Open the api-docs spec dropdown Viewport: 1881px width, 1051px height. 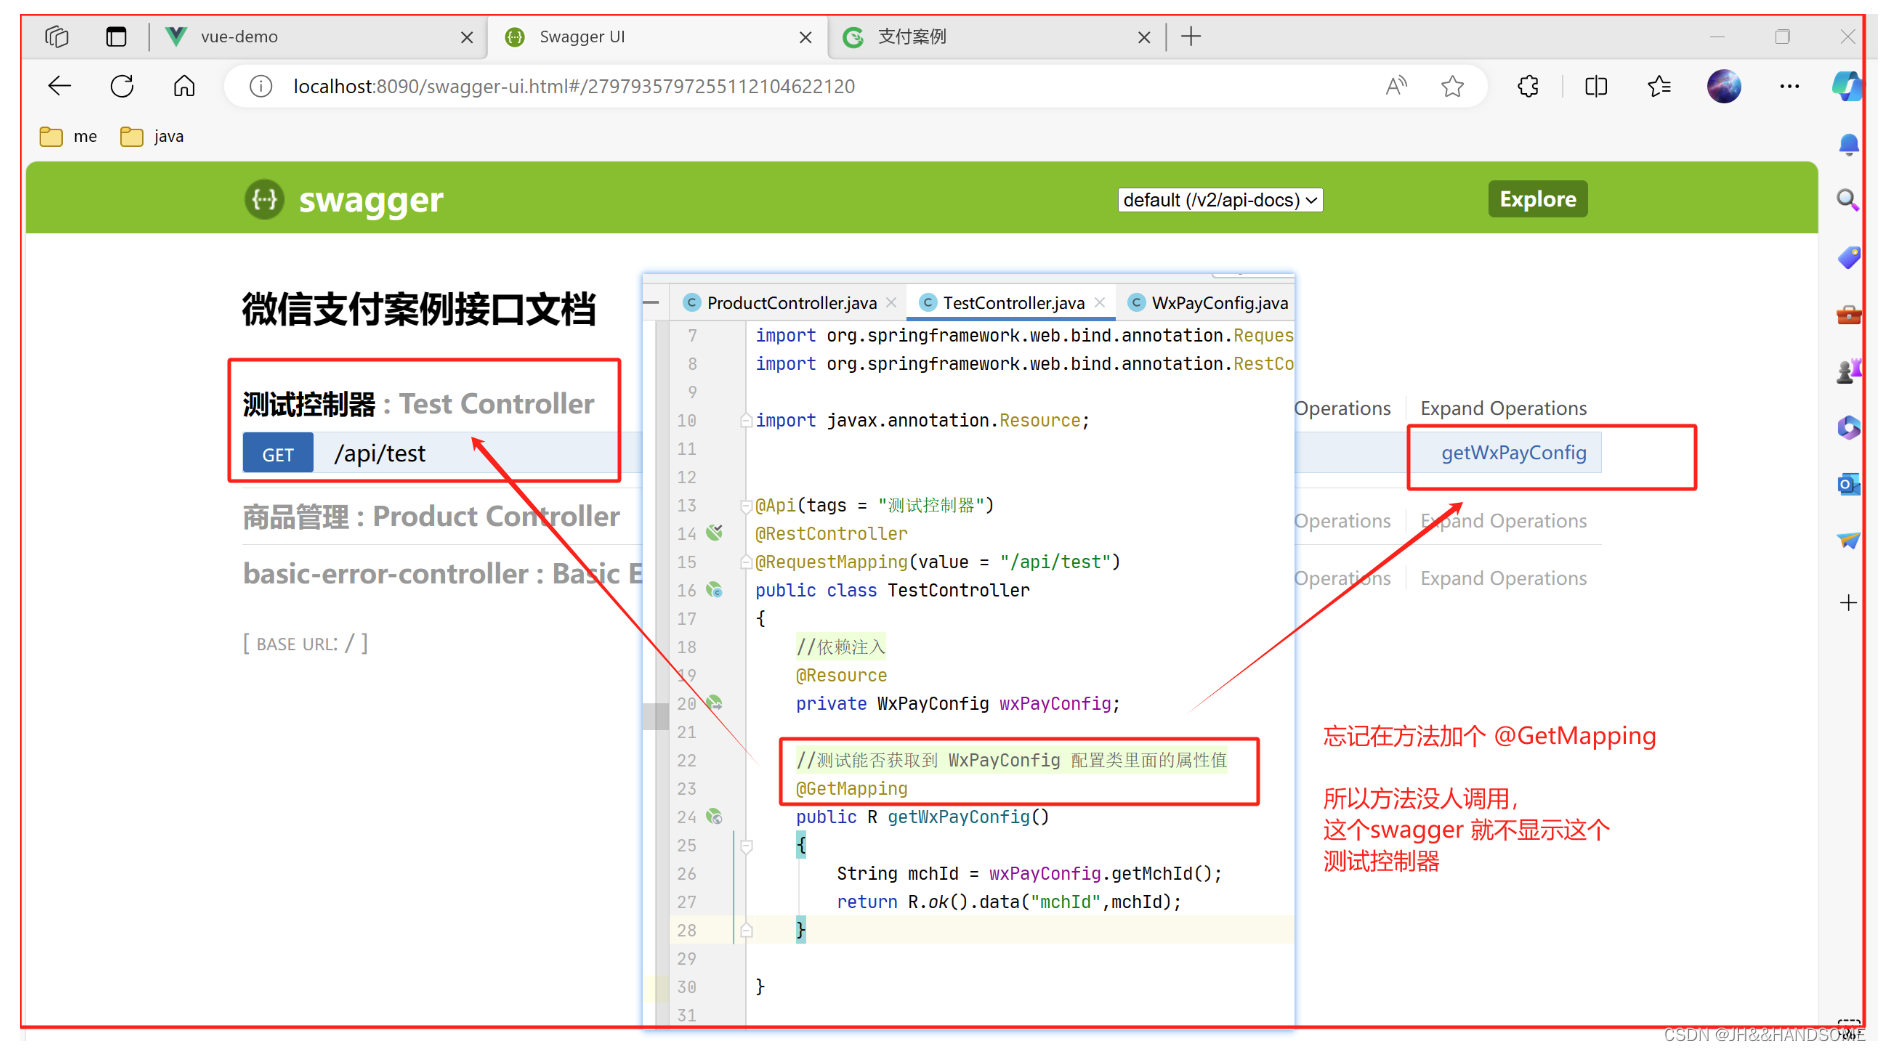click(x=1220, y=200)
